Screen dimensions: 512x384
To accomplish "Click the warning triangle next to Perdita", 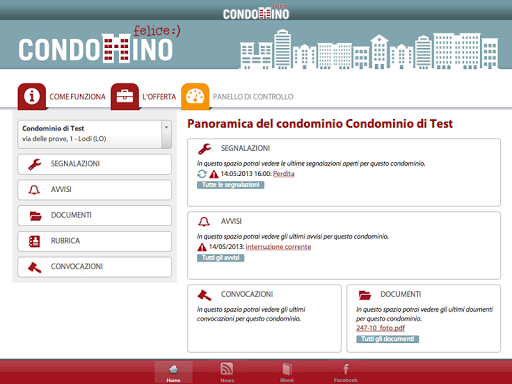I will coord(214,174).
